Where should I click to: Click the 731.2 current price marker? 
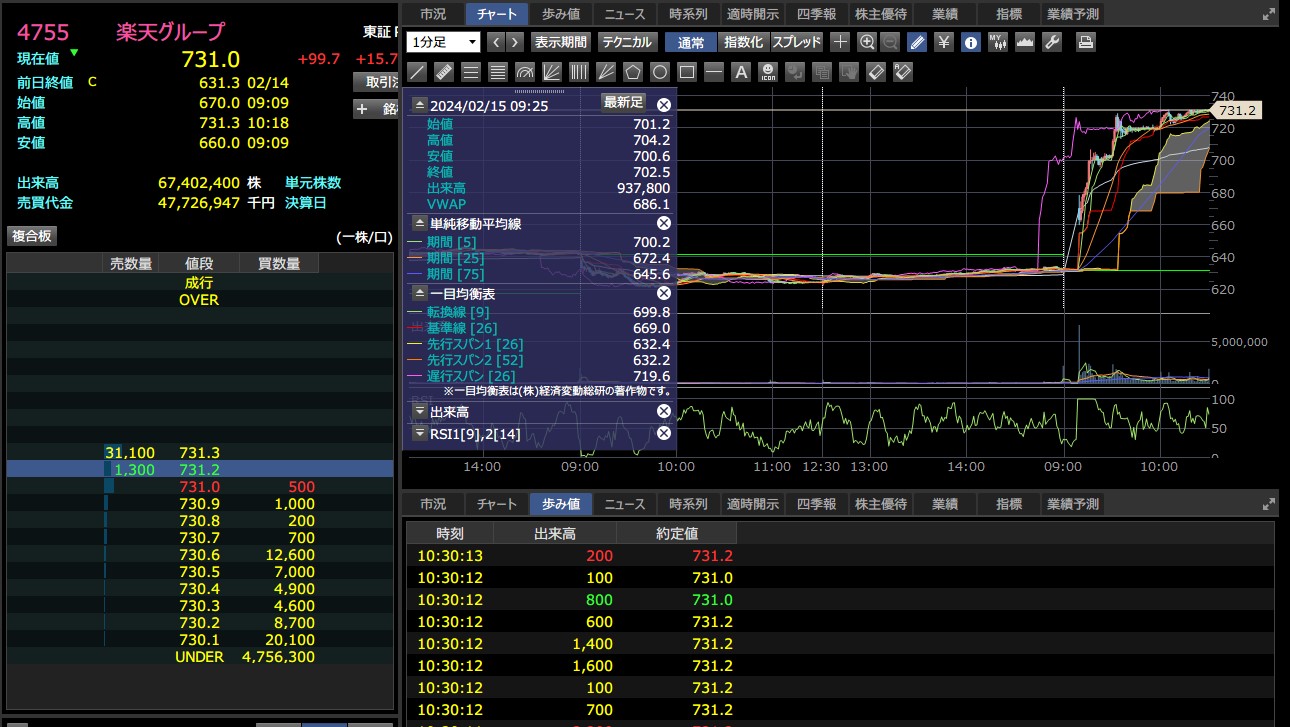1238,110
